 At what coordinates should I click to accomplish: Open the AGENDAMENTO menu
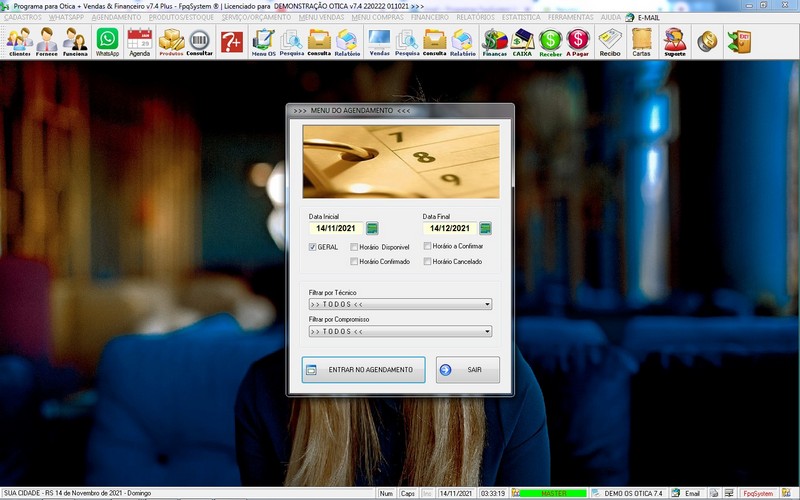[x=116, y=17]
